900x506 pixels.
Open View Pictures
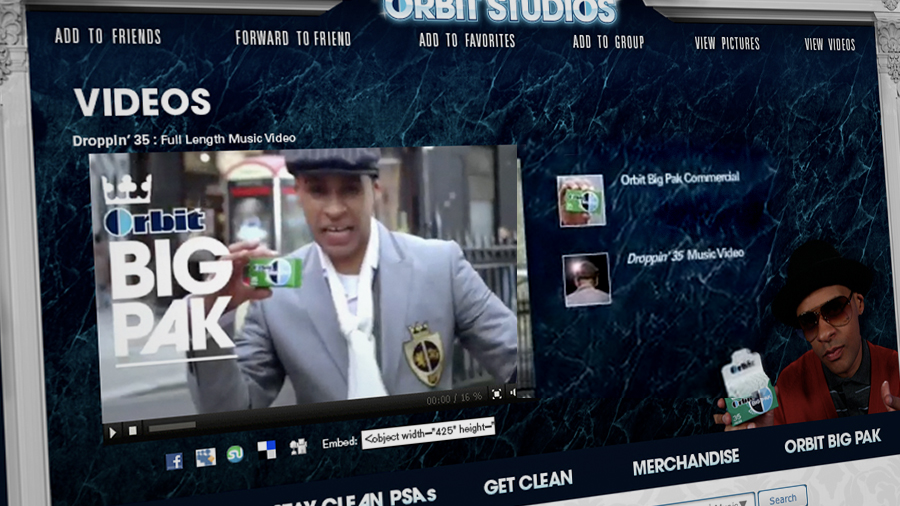pyautogui.click(x=727, y=44)
